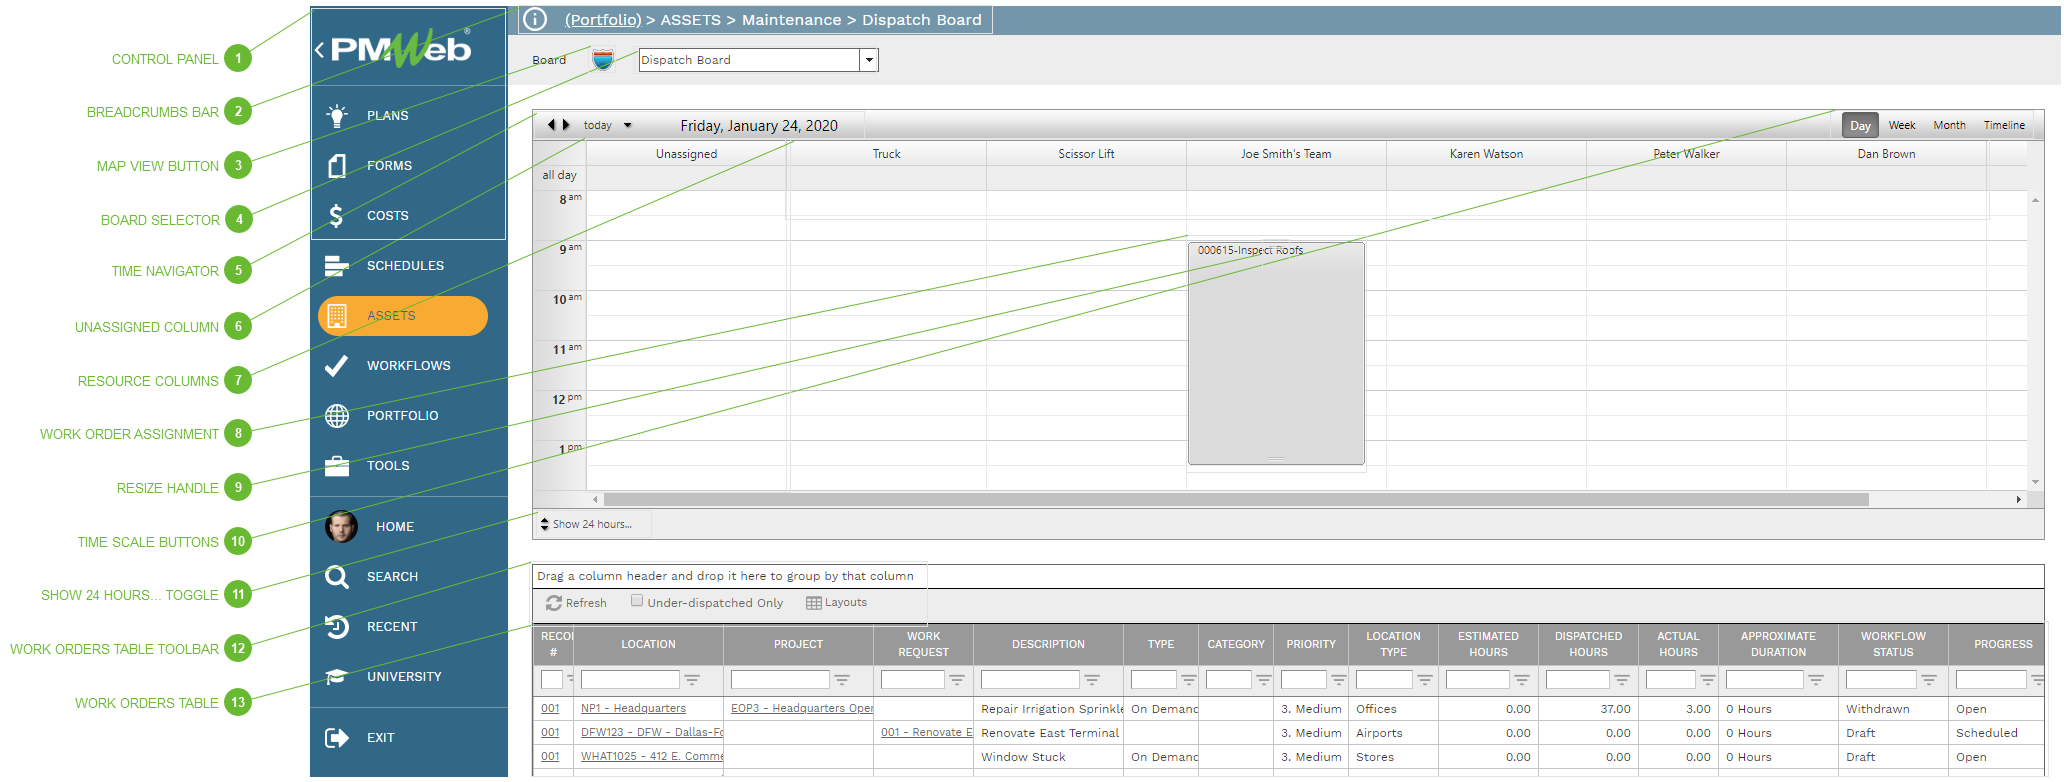Screen dimensions: 2064x782
Task: Open the Plans lightbulb menu
Action: point(338,115)
